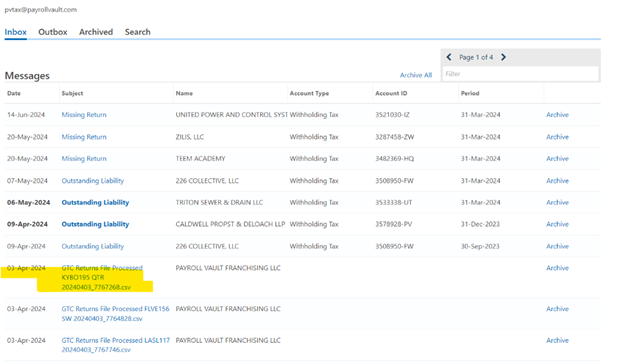Archive the CALDWELL PROPST & DELOACH message
624x364 pixels.
tap(557, 224)
